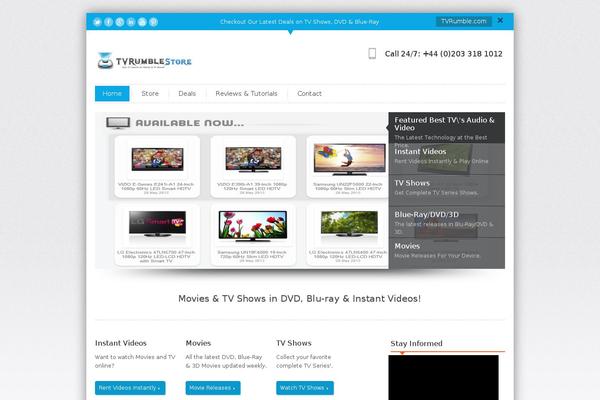Viewport: 600px width, 400px height.
Task: Click the phone icon beside Call 24/7
Action: click(372, 54)
